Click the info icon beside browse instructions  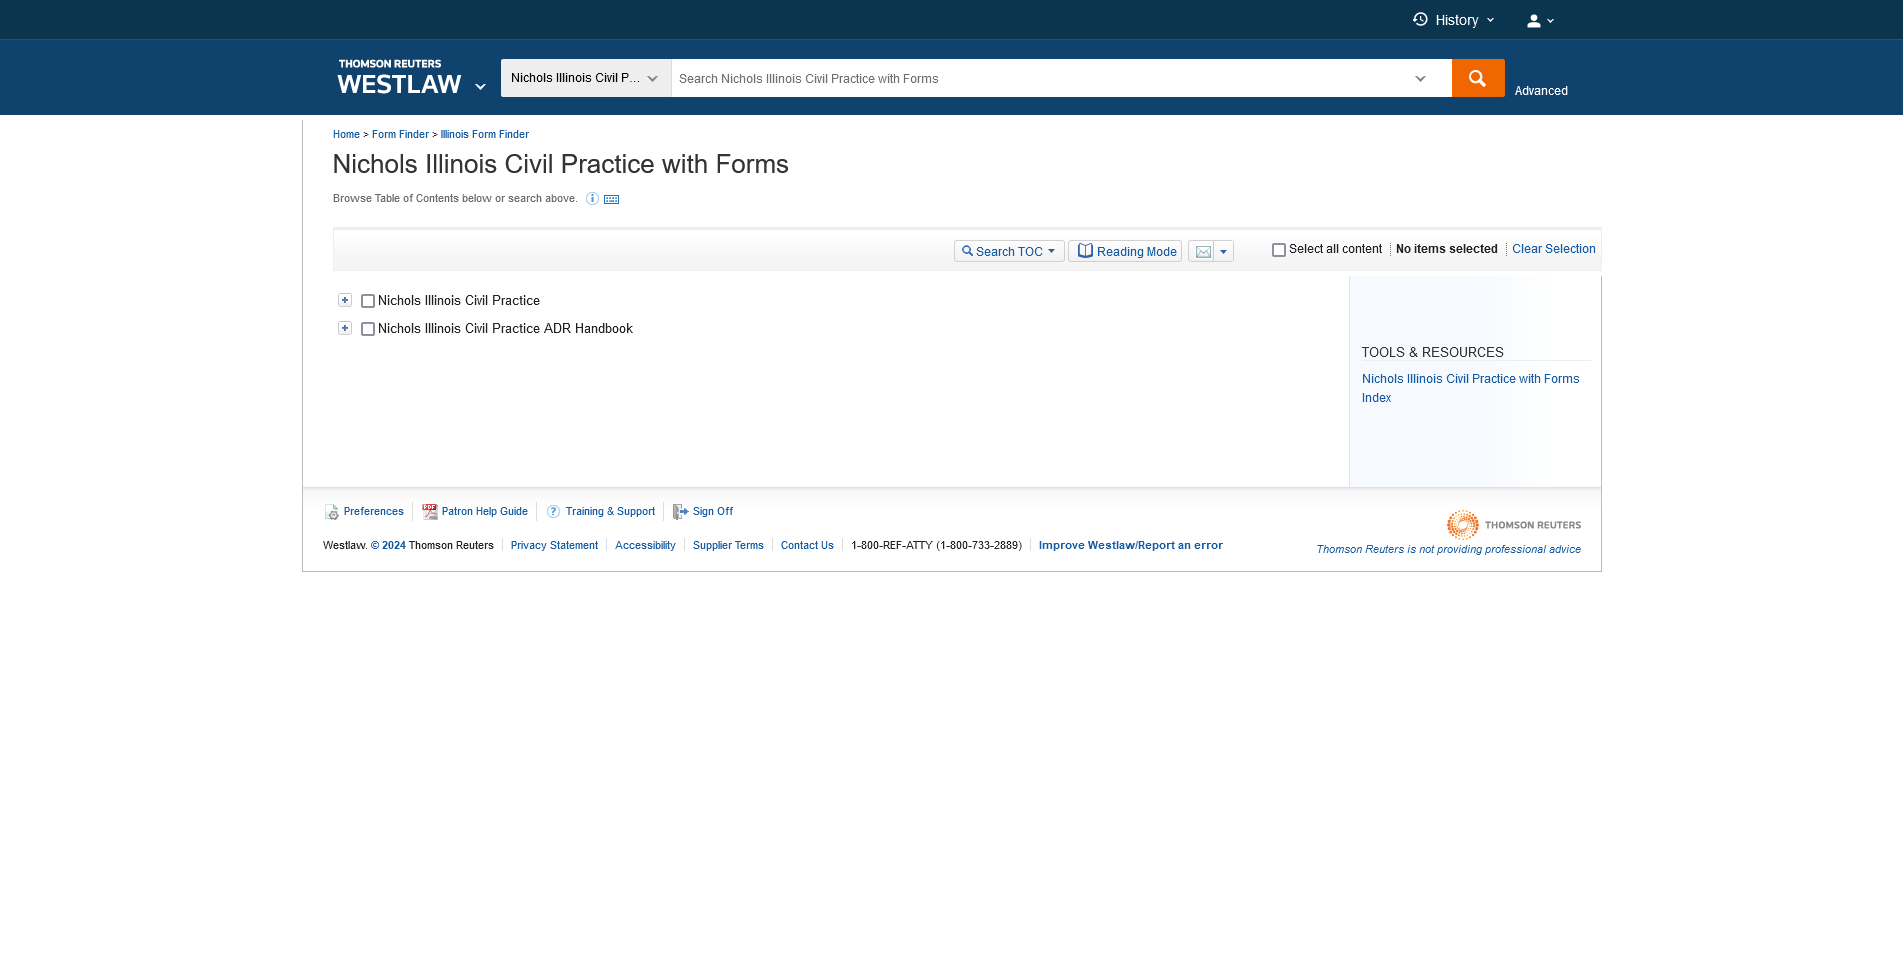(592, 199)
